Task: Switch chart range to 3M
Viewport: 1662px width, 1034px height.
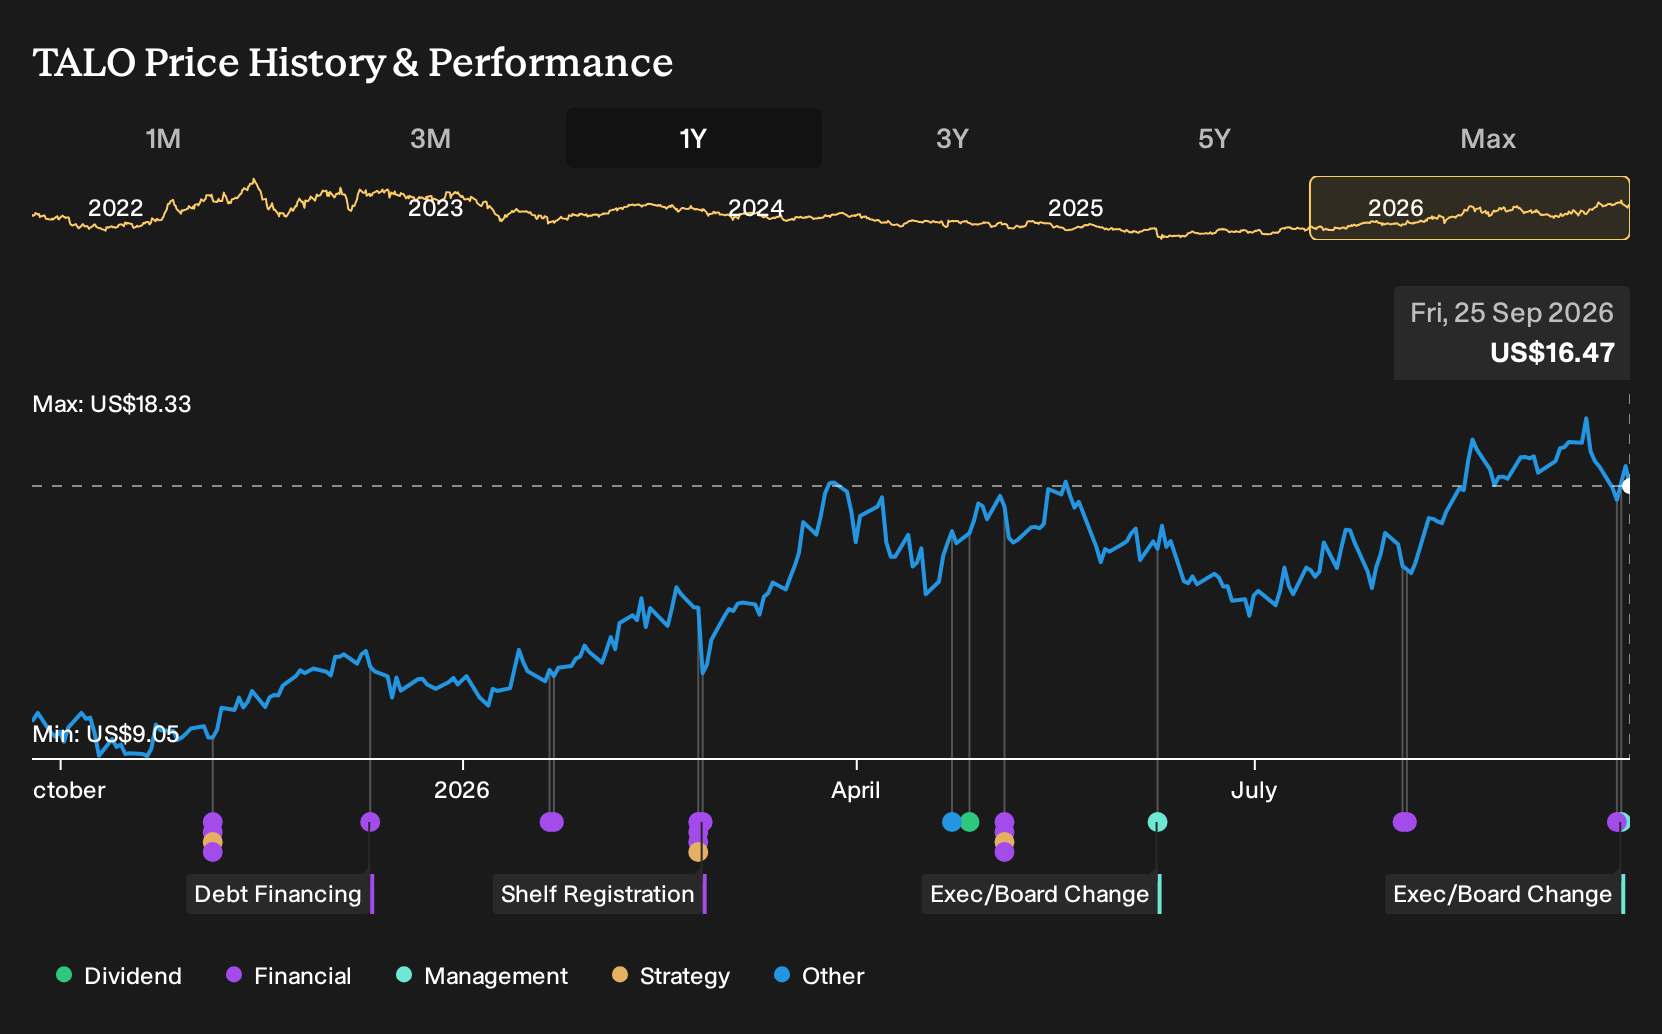Action: point(430,139)
